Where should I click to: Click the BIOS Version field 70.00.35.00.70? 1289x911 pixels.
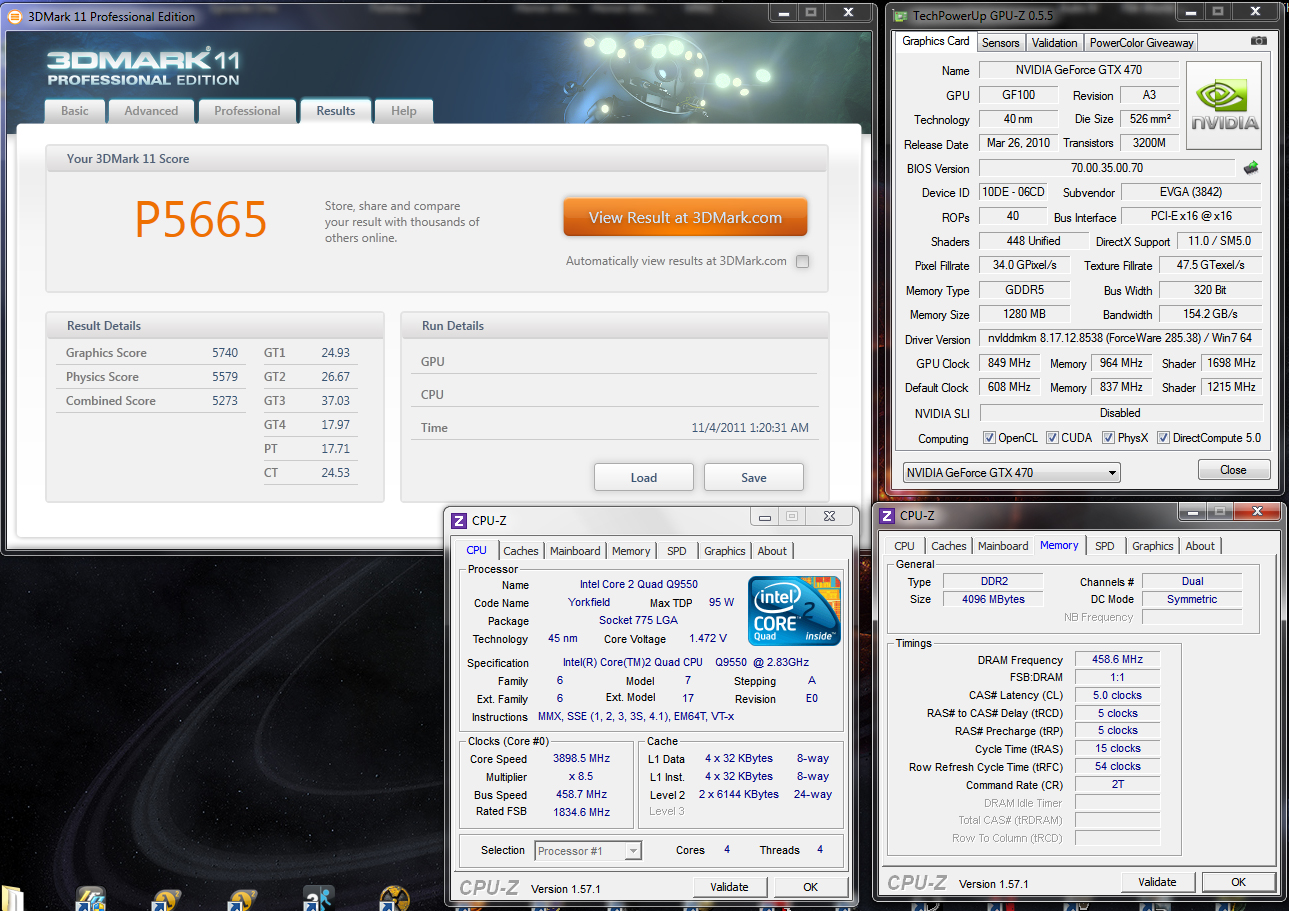(x=1107, y=168)
